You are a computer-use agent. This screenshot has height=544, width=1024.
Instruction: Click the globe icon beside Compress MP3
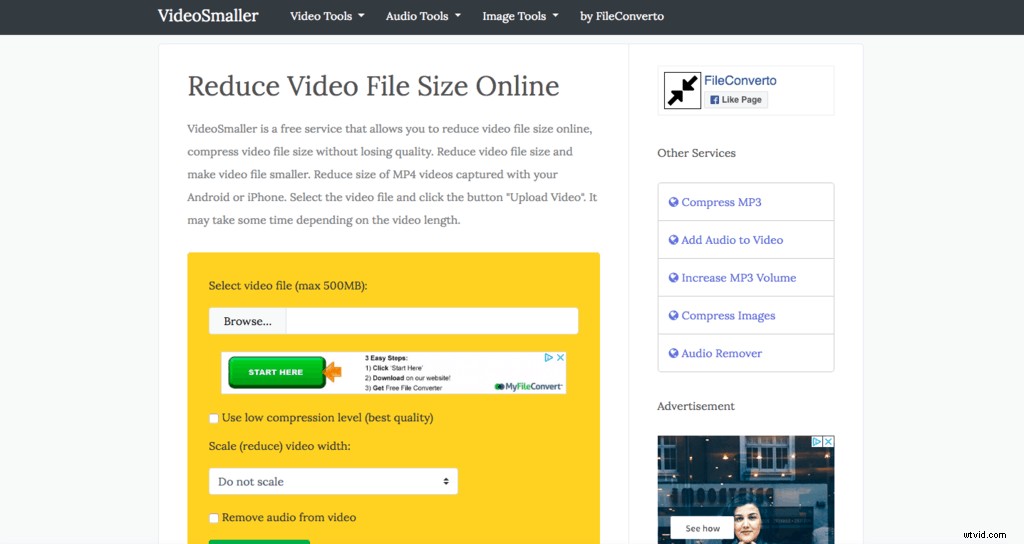pyautogui.click(x=673, y=202)
